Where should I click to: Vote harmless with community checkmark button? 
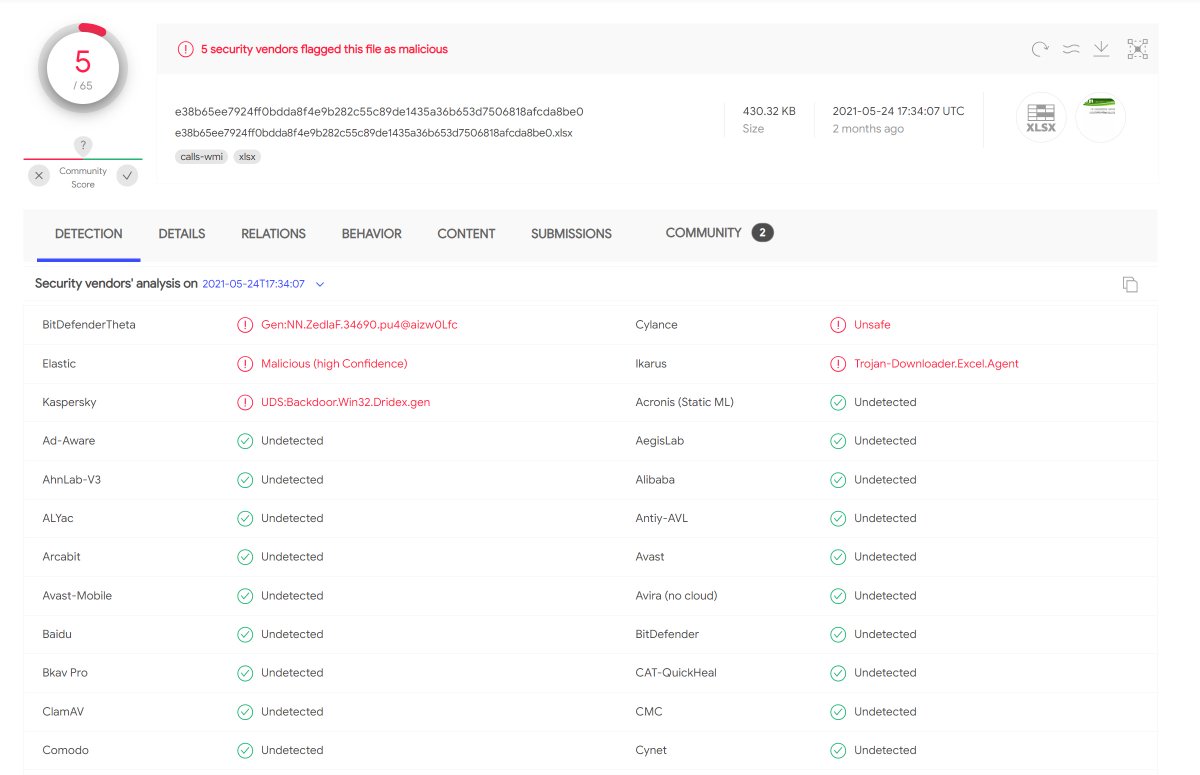point(127,176)
